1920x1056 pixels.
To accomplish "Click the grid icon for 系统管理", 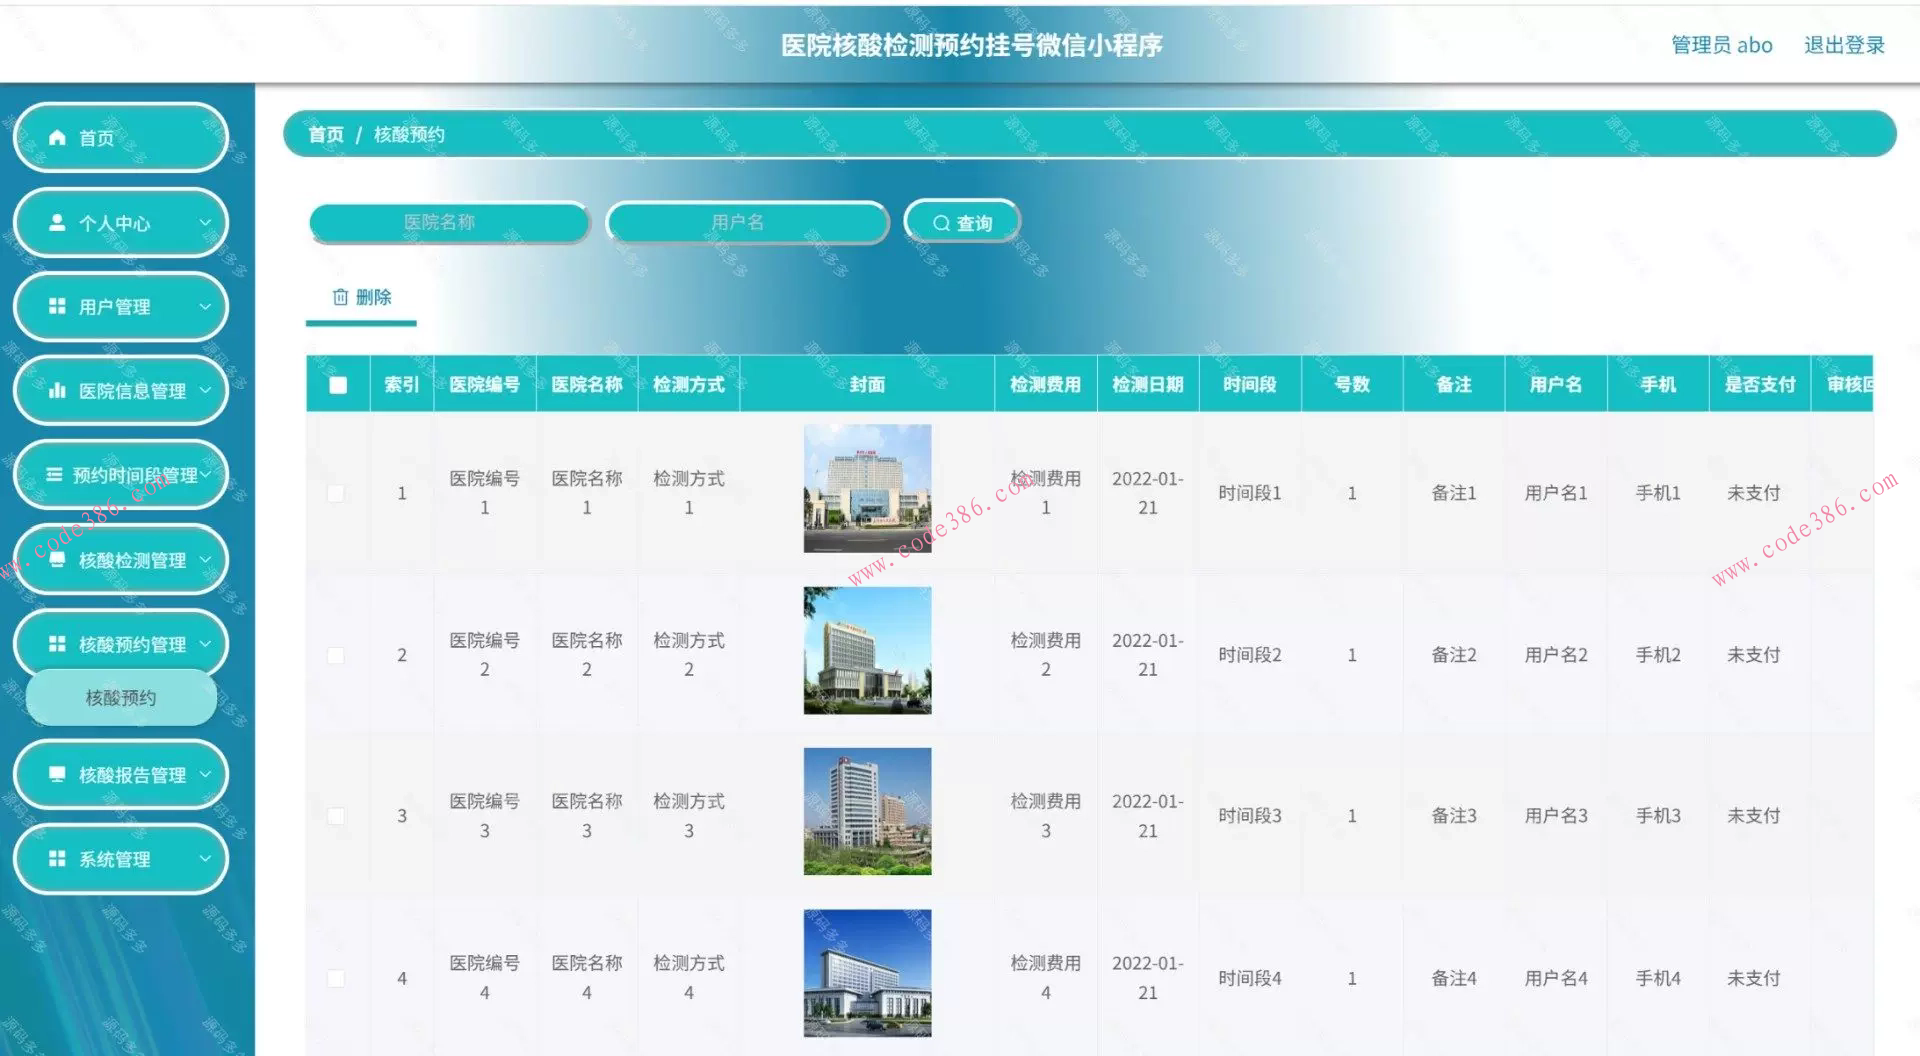I will tap(57, 858).
